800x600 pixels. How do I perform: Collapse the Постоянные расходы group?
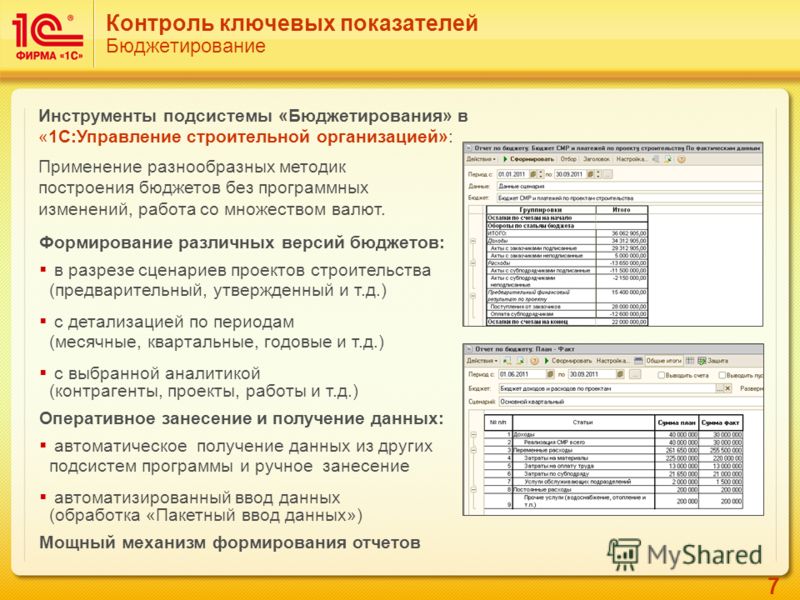tap(473, 490)
